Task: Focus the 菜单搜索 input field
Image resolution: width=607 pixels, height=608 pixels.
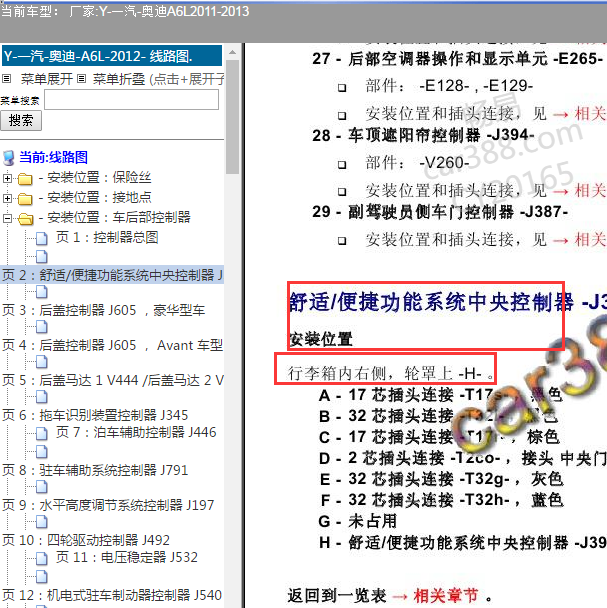Action: coord(131,99)
